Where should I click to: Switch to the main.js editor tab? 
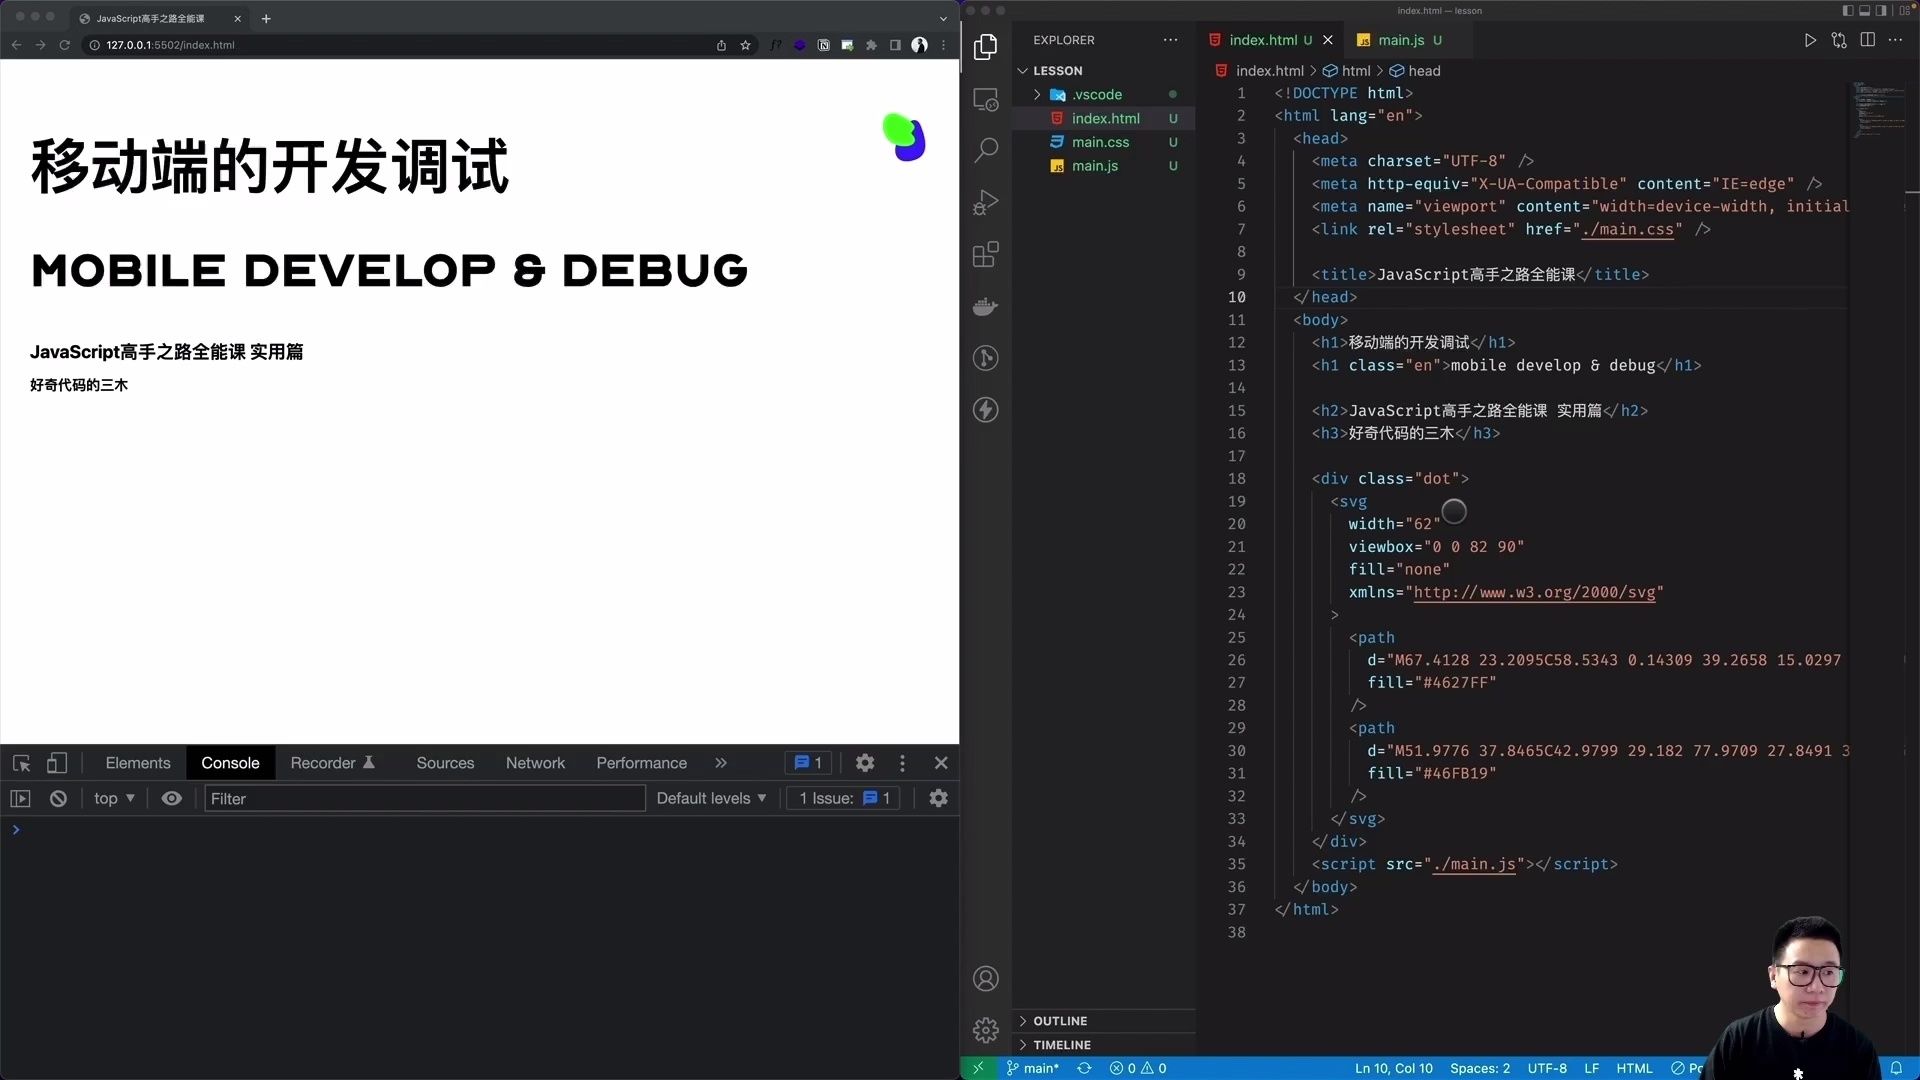coord(1404,40)
